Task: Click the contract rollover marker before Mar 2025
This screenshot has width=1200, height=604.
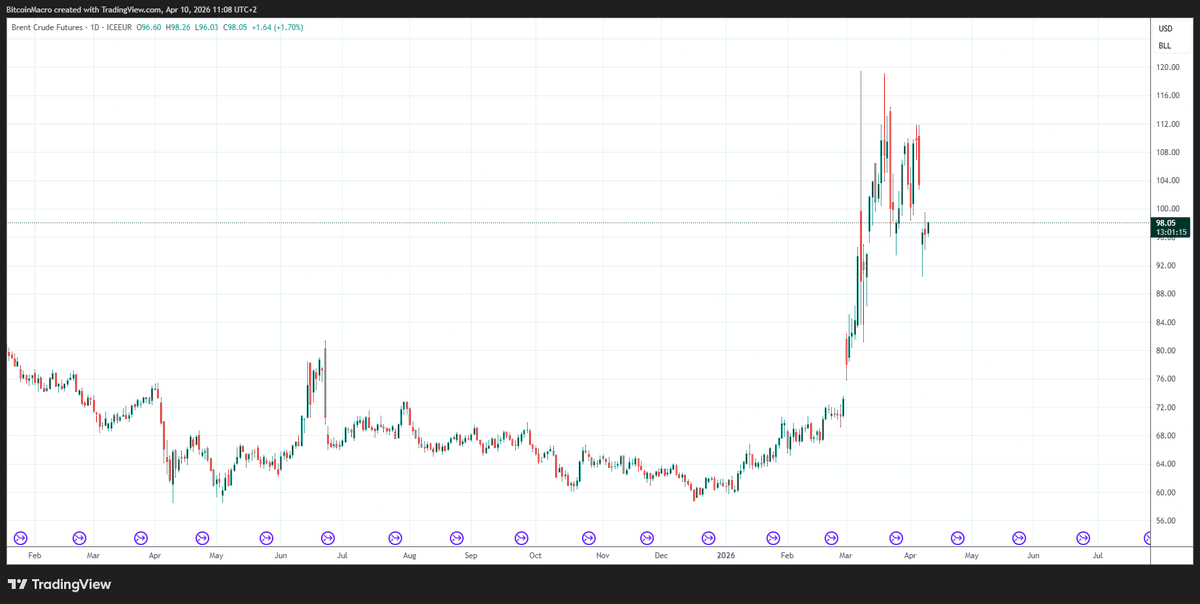Action: (x=80, y=537)
